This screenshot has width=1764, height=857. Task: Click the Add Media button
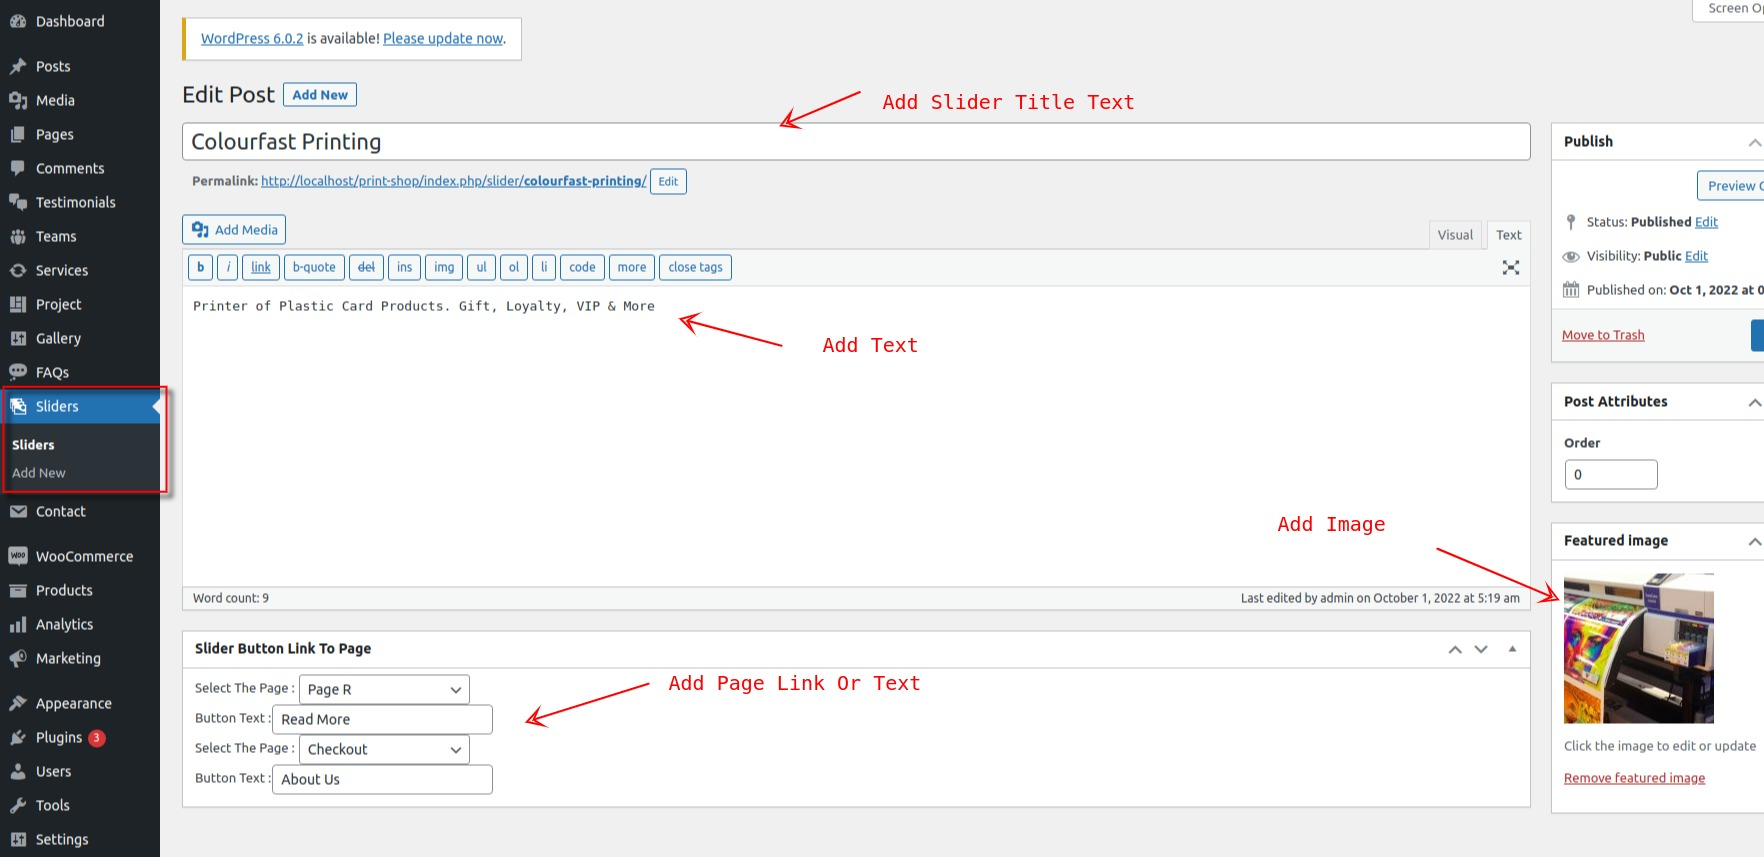(x=234, y=230)
